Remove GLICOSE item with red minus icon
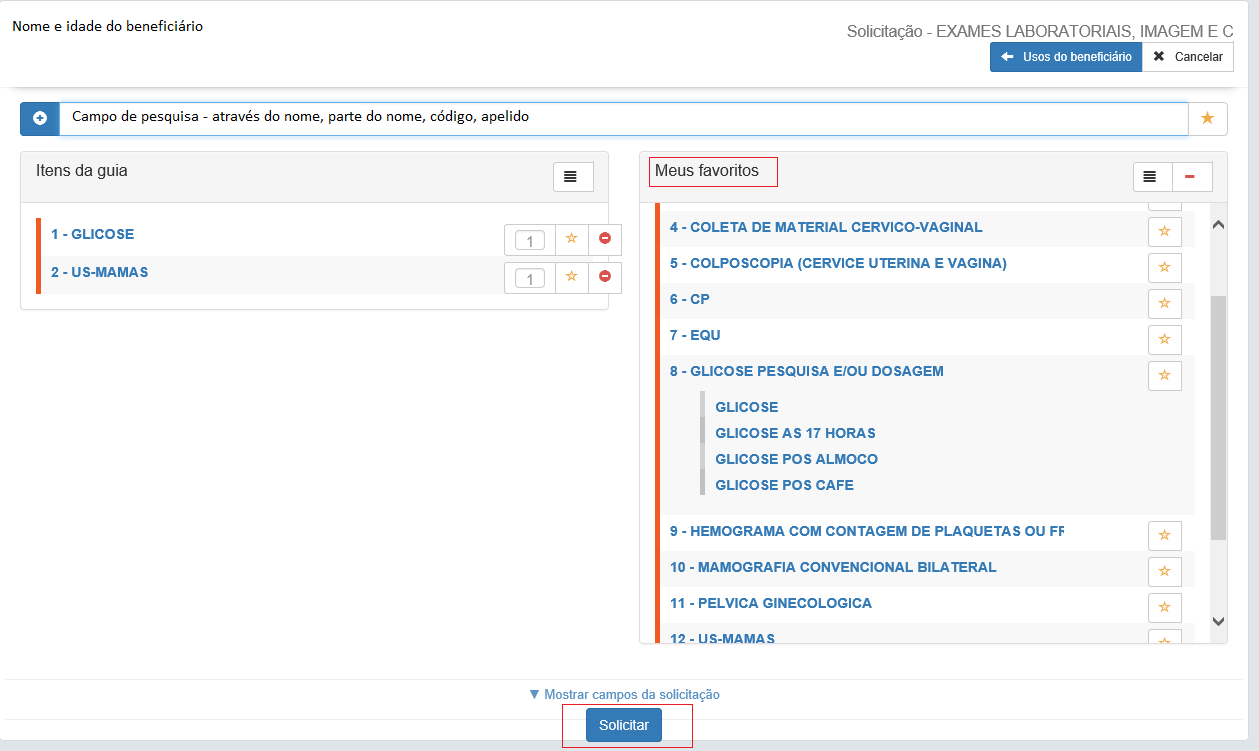 click(x=605, y=239)
